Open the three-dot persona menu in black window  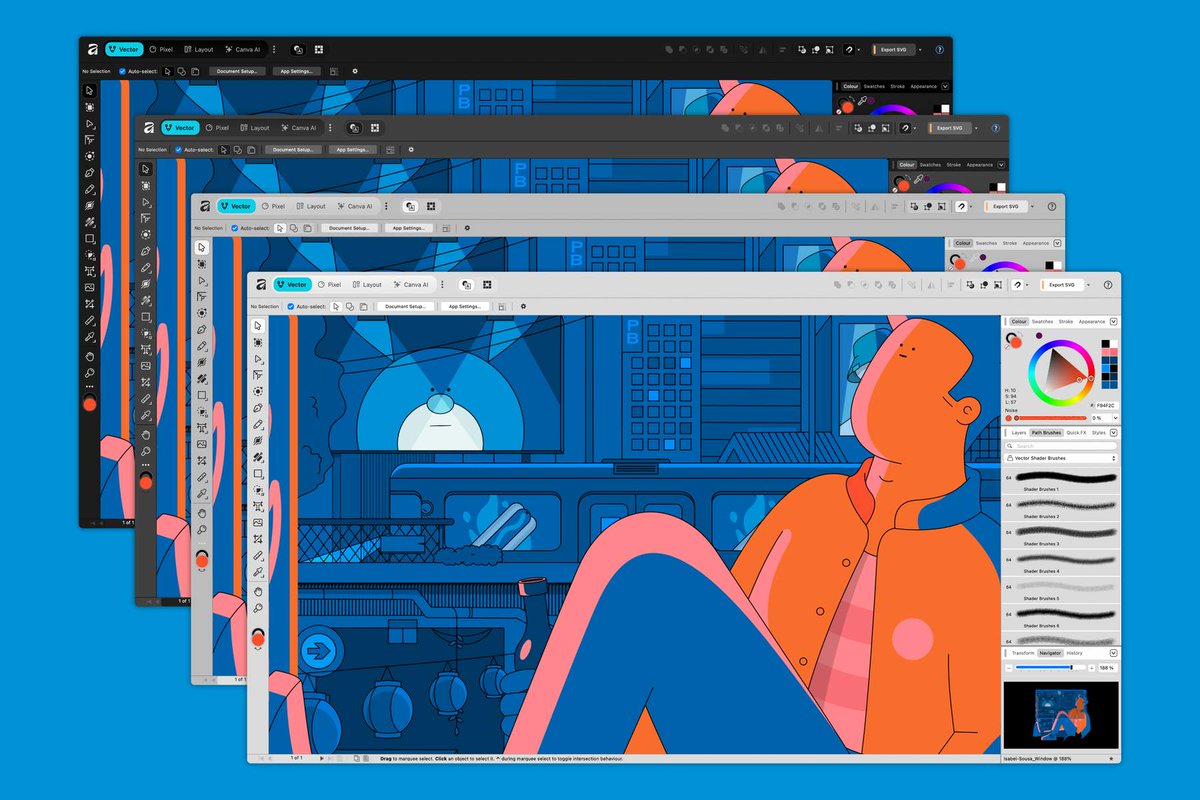[273, 48]
